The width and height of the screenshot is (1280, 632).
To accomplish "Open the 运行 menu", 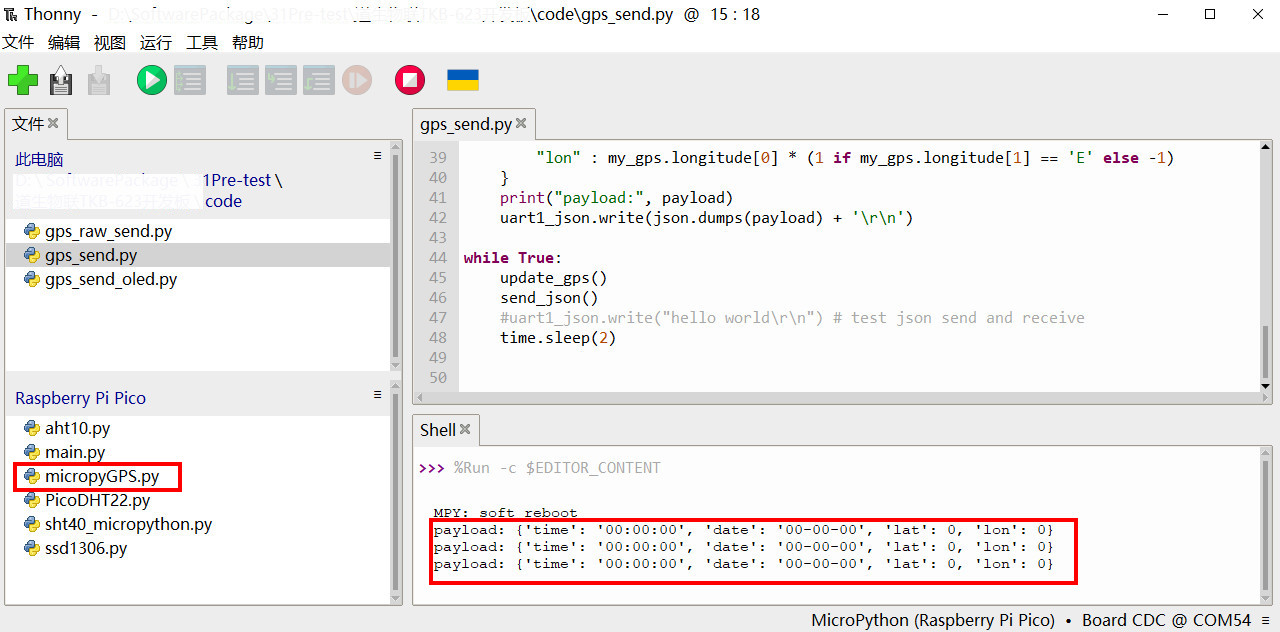I will pos(155,42).
